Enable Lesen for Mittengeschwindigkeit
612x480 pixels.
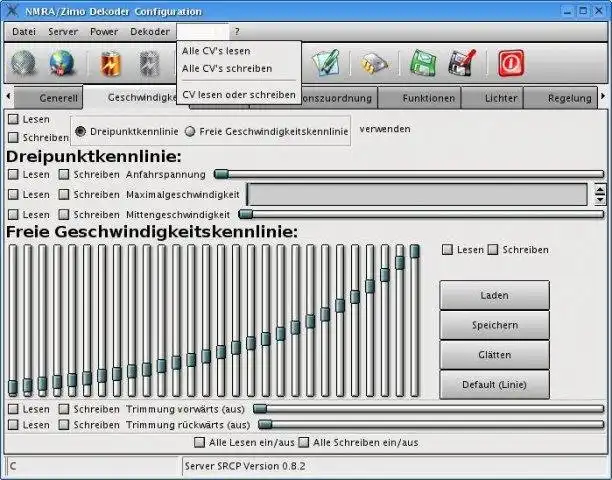[13, 214]
